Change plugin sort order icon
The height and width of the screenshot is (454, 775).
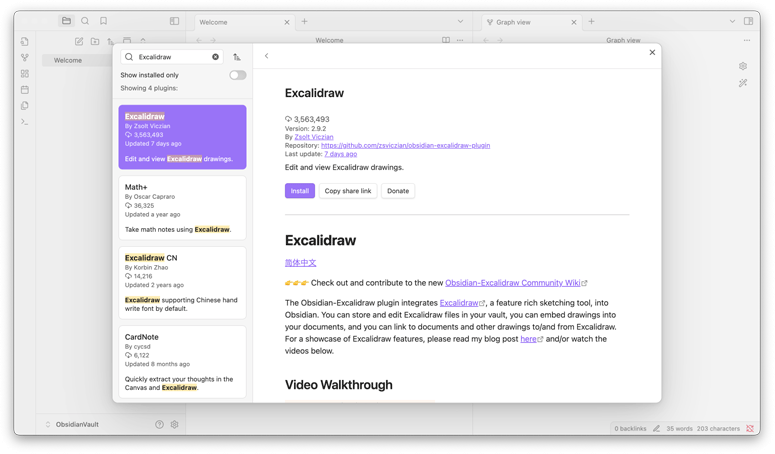pos(237,57)
